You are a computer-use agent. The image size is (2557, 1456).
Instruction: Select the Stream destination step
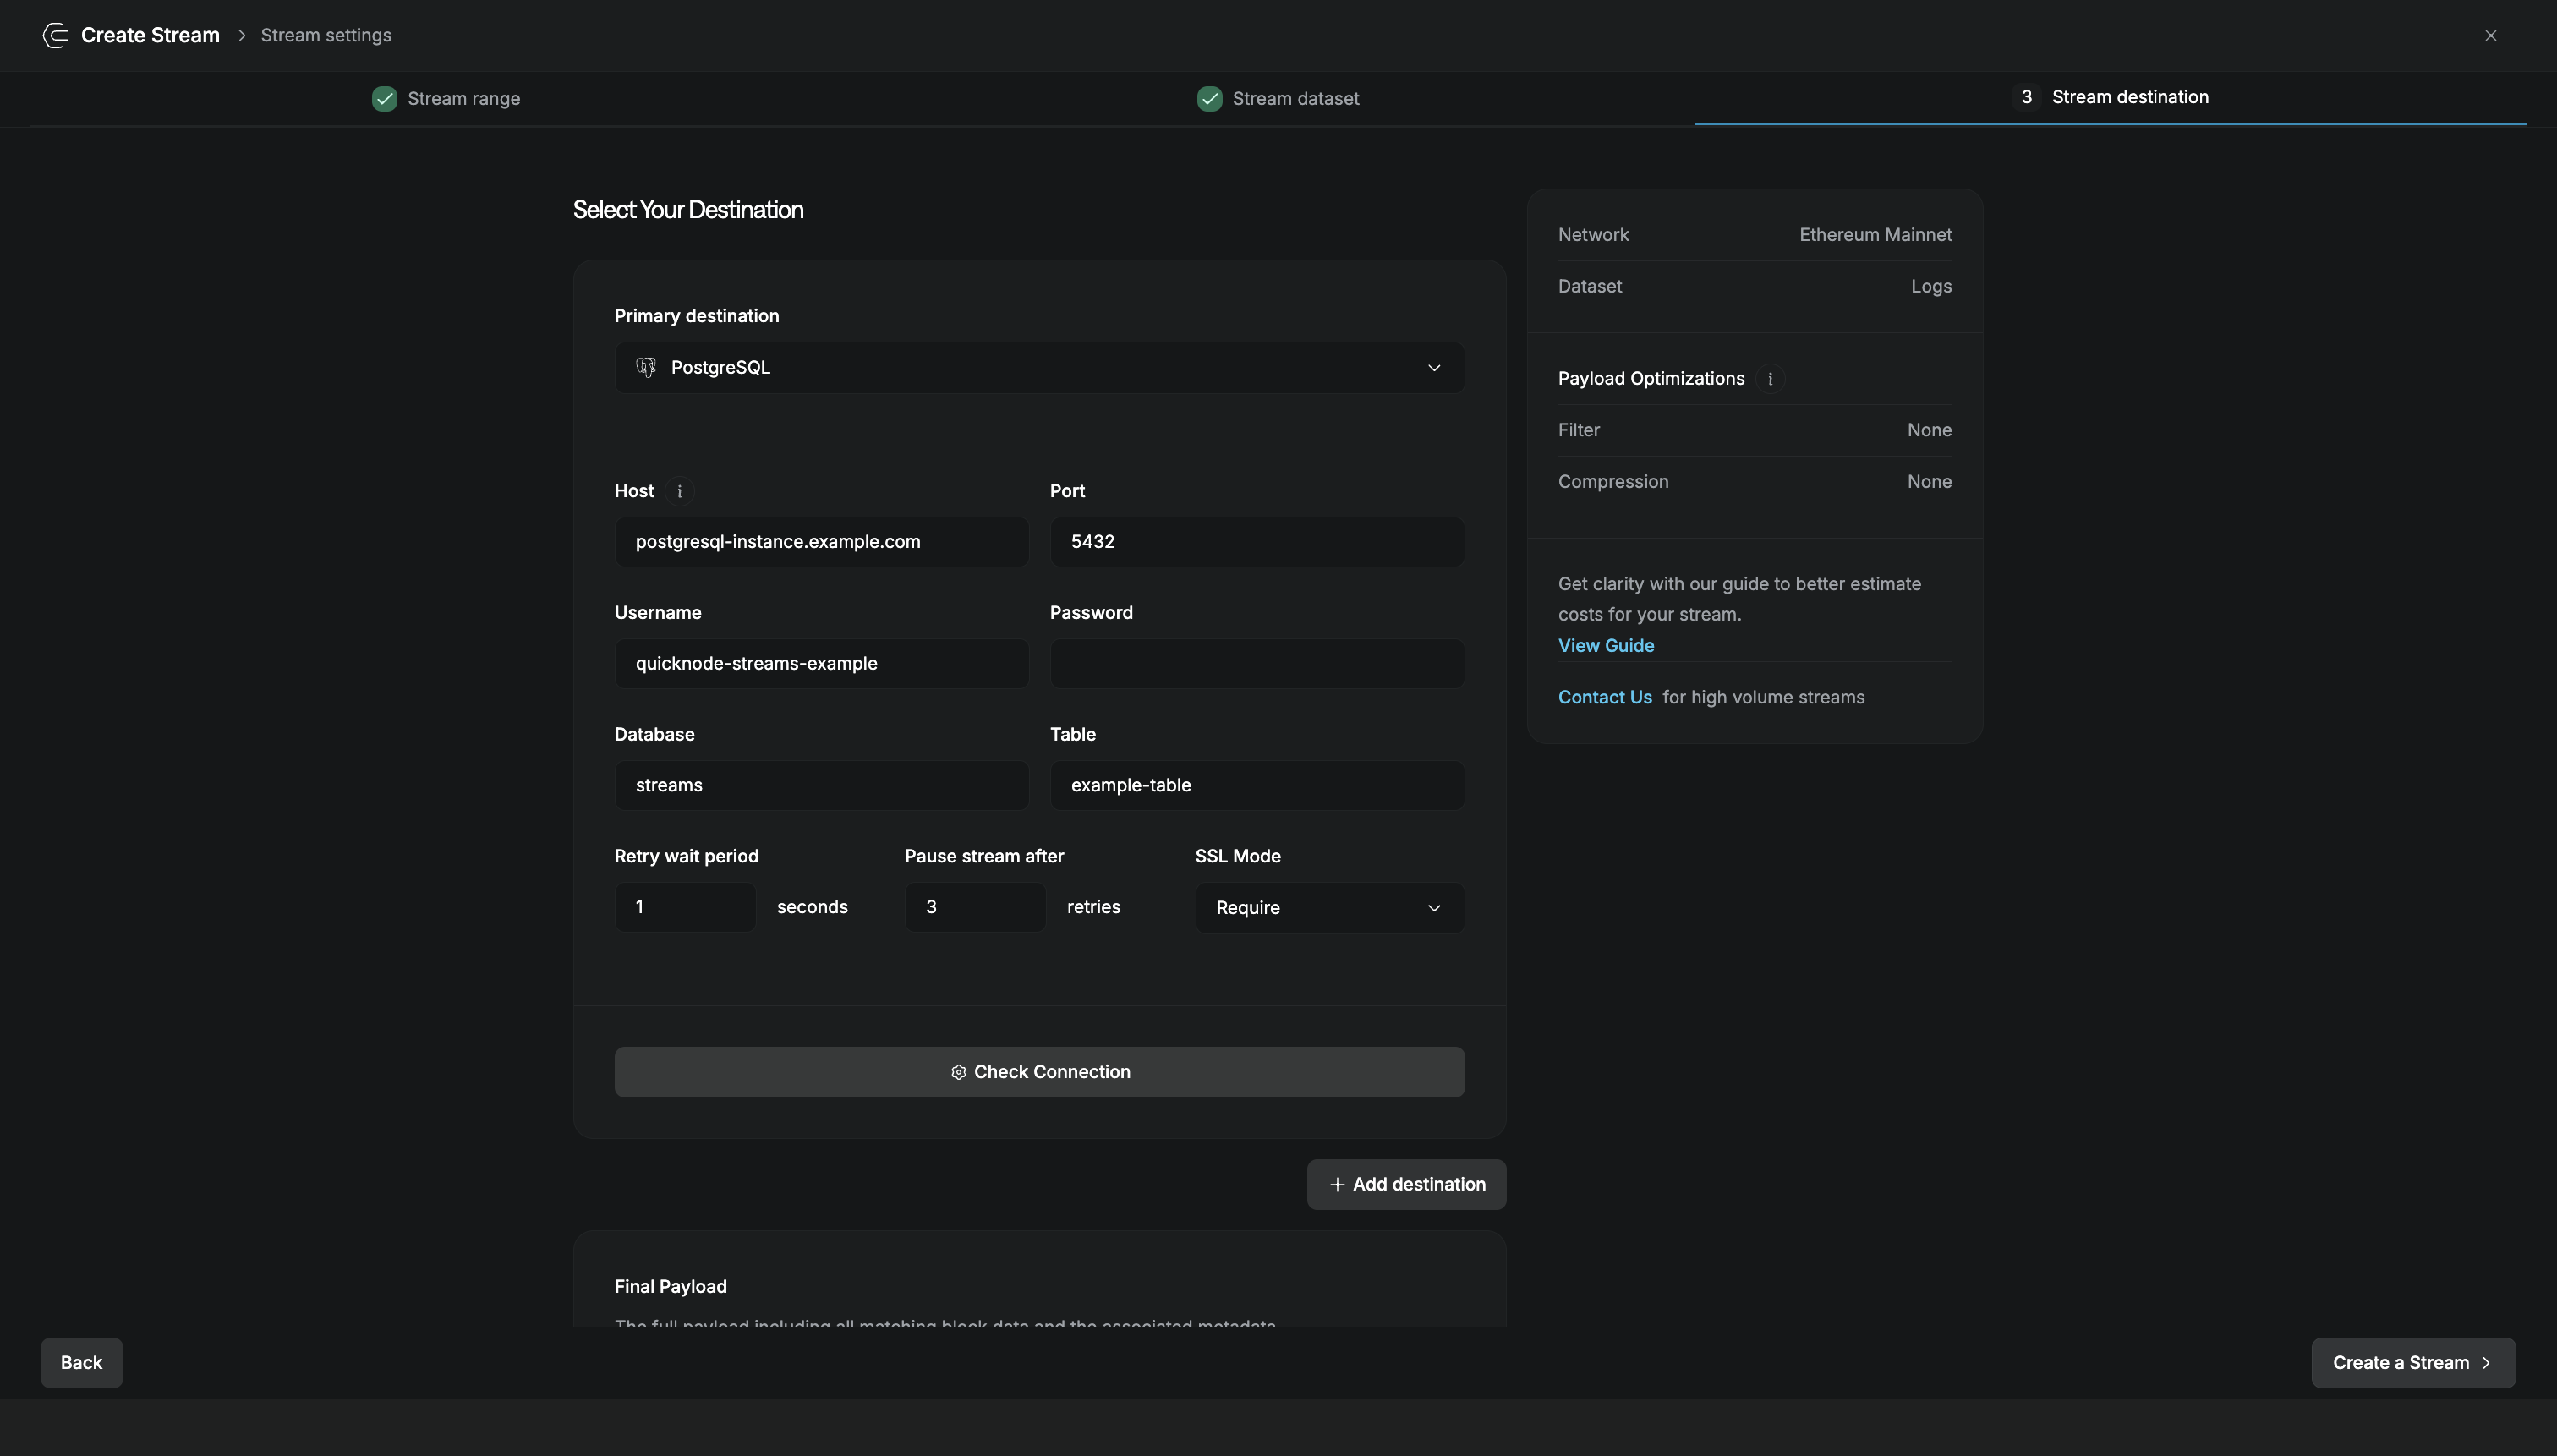pyautogui.click(x=2110, y=97)
